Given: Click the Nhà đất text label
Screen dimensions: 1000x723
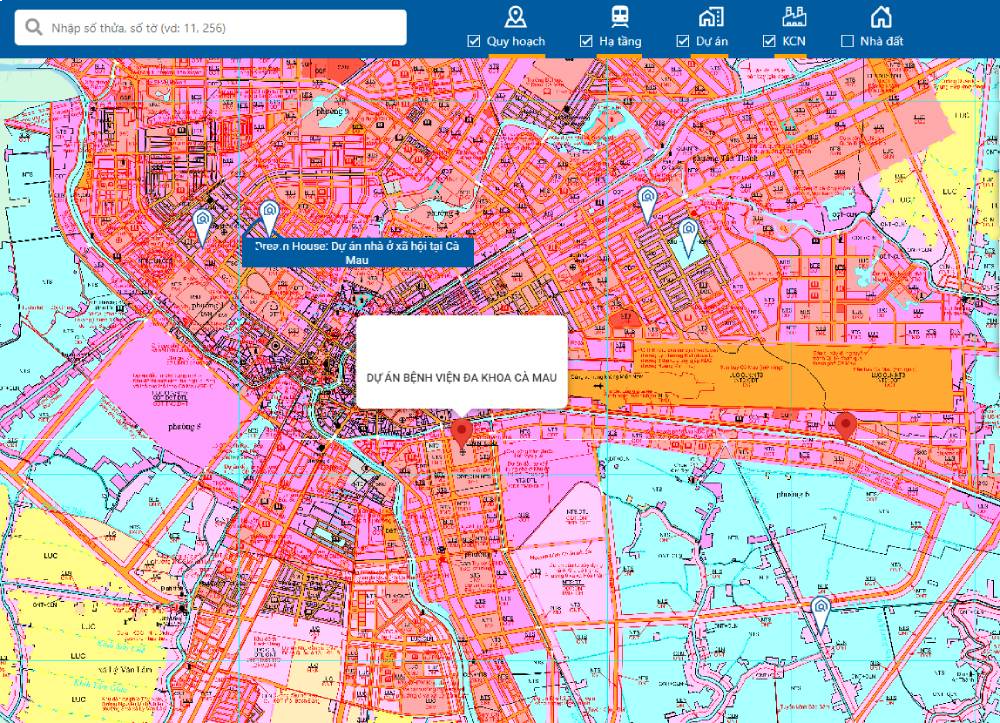Looking at the screenshot, I should pyautogui.click(x=881, y=41).
